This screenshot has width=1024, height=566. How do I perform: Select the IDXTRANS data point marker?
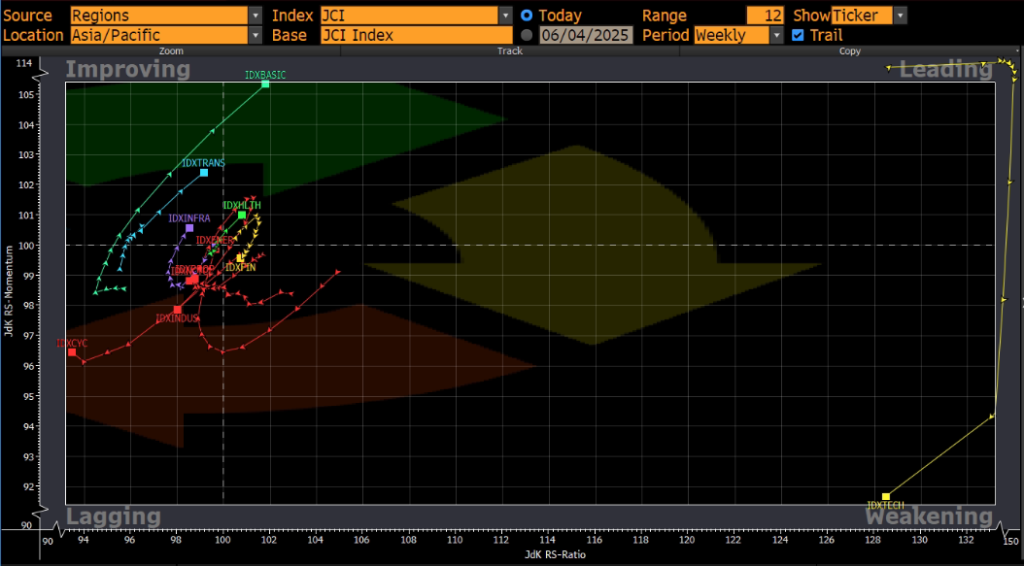[x=204, y=172]
